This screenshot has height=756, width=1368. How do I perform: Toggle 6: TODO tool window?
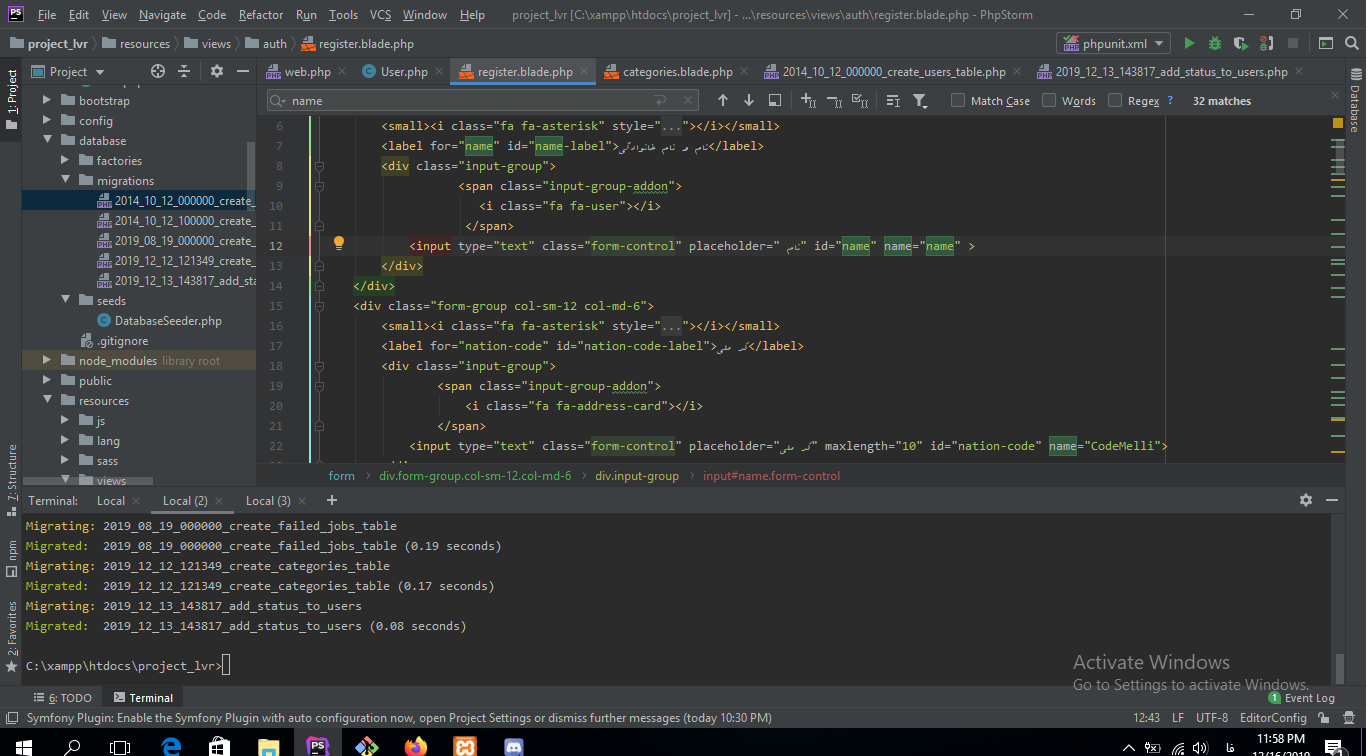coord(63,697)
